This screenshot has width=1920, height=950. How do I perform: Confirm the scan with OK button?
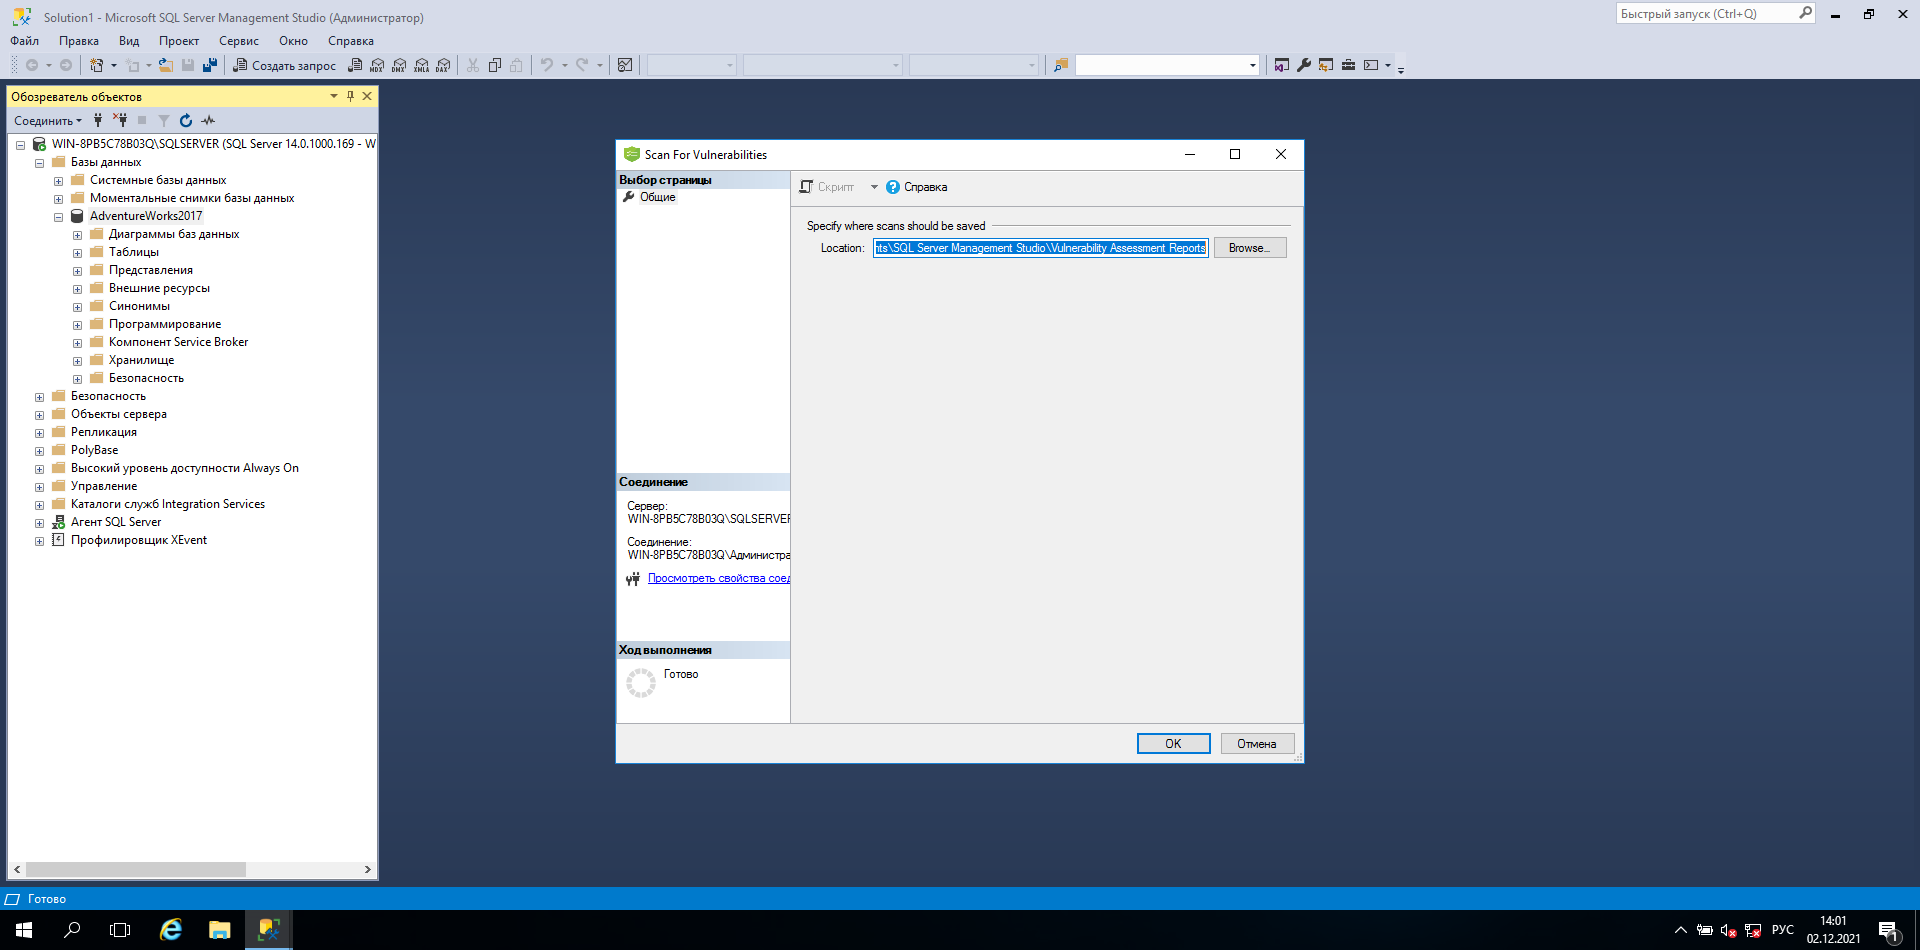[1173, 744]
